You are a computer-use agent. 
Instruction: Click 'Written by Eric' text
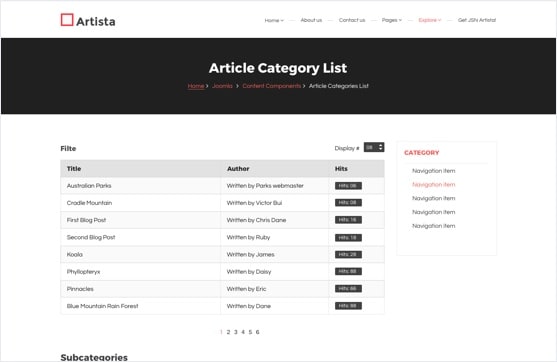pos(246,289)
